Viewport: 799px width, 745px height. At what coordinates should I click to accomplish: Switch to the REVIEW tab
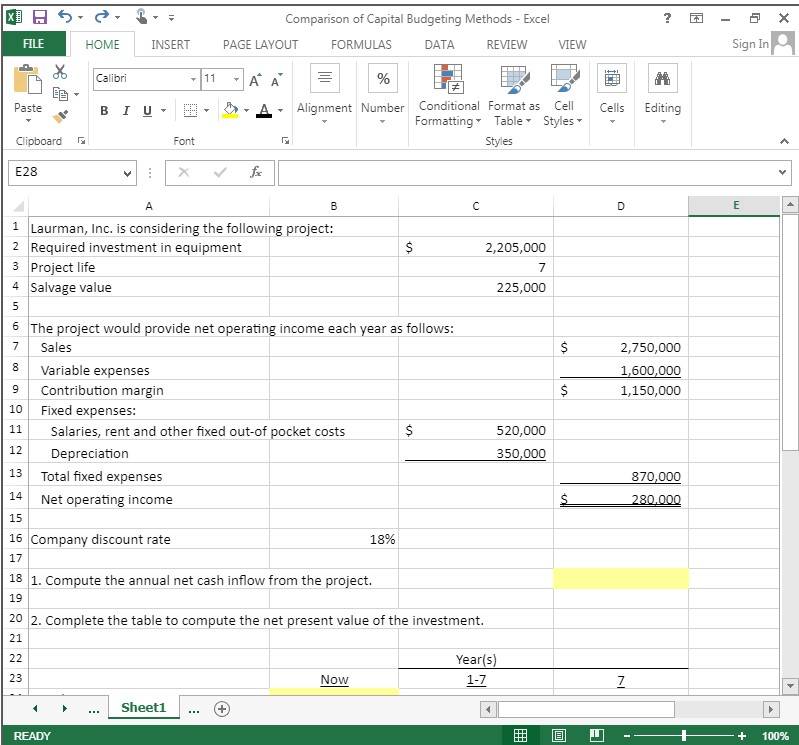coord(507,45)
